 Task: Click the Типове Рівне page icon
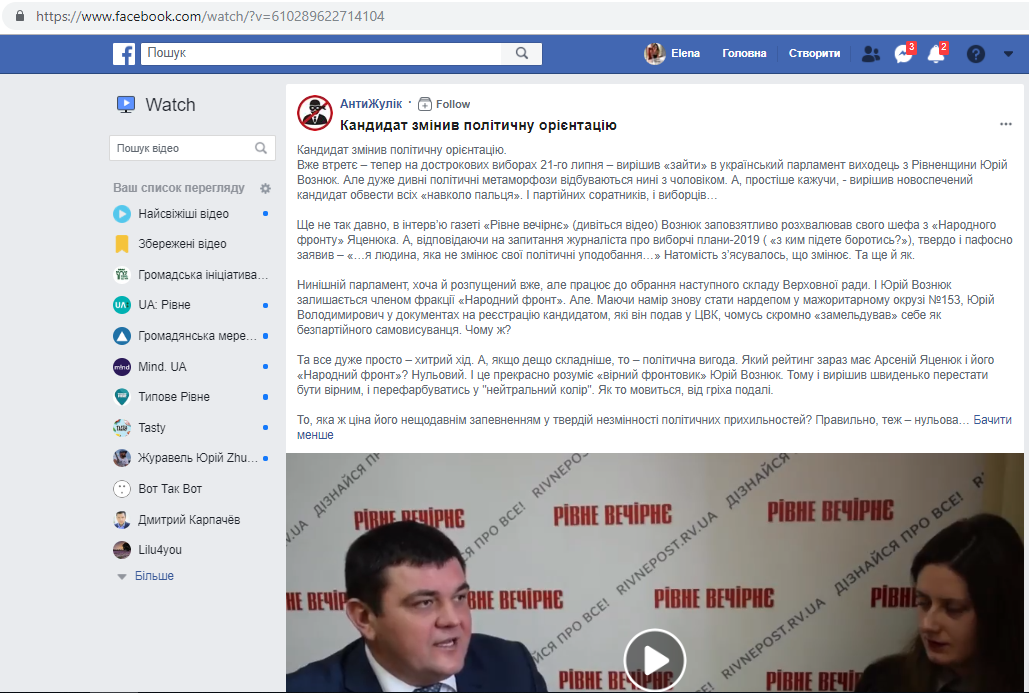122,397
